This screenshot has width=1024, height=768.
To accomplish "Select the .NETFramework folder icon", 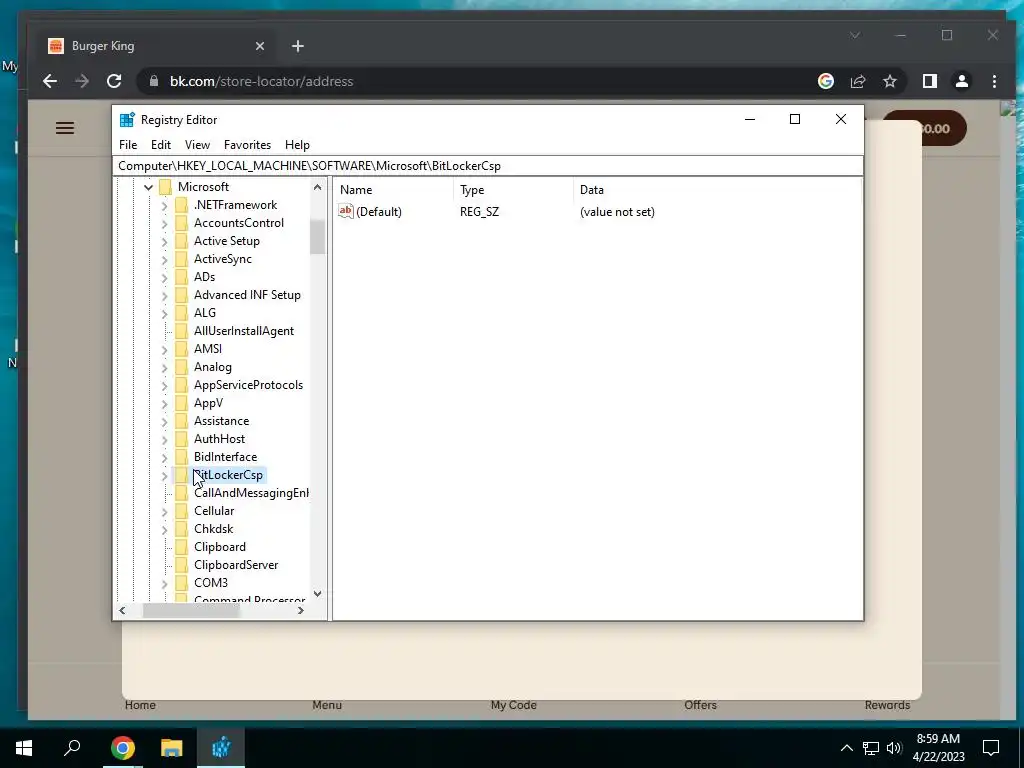I will (x=182, y=205).
